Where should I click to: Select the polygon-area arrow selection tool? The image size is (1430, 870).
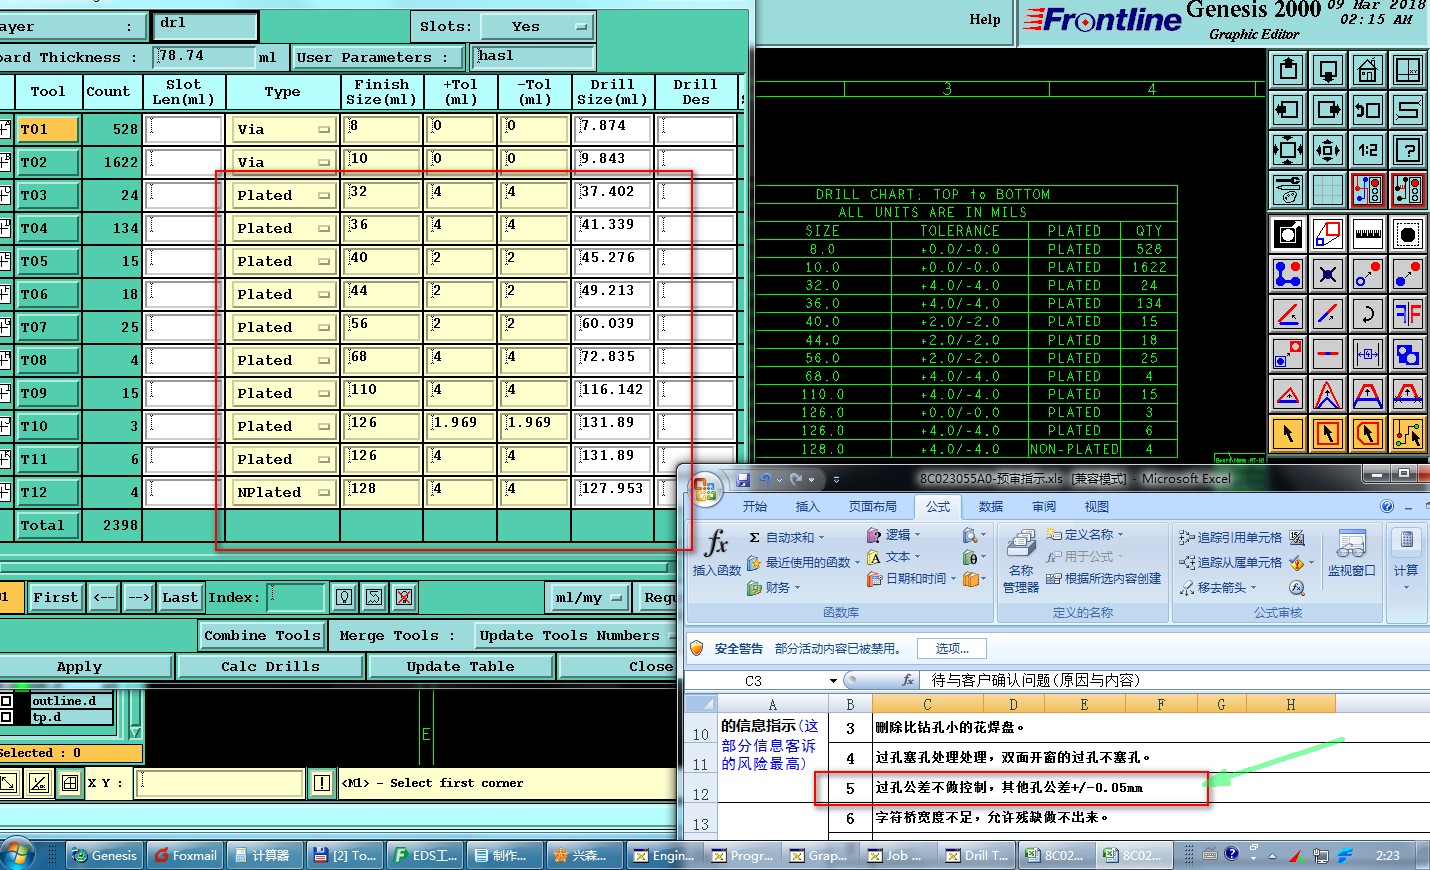click(1368, 434)
